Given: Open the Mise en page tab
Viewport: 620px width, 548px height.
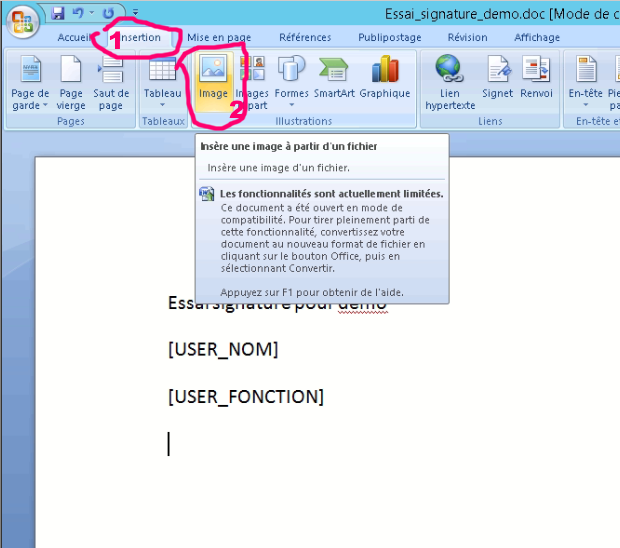Looking at the screenshot, I should point(219,37).
